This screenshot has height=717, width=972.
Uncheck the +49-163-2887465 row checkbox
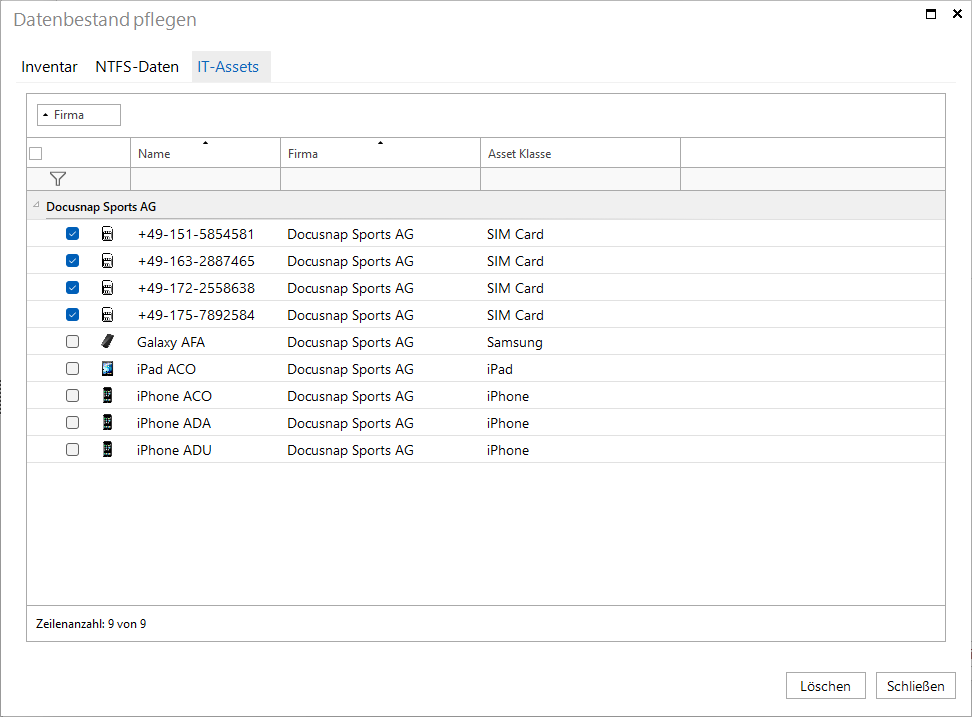pos(73,261)
